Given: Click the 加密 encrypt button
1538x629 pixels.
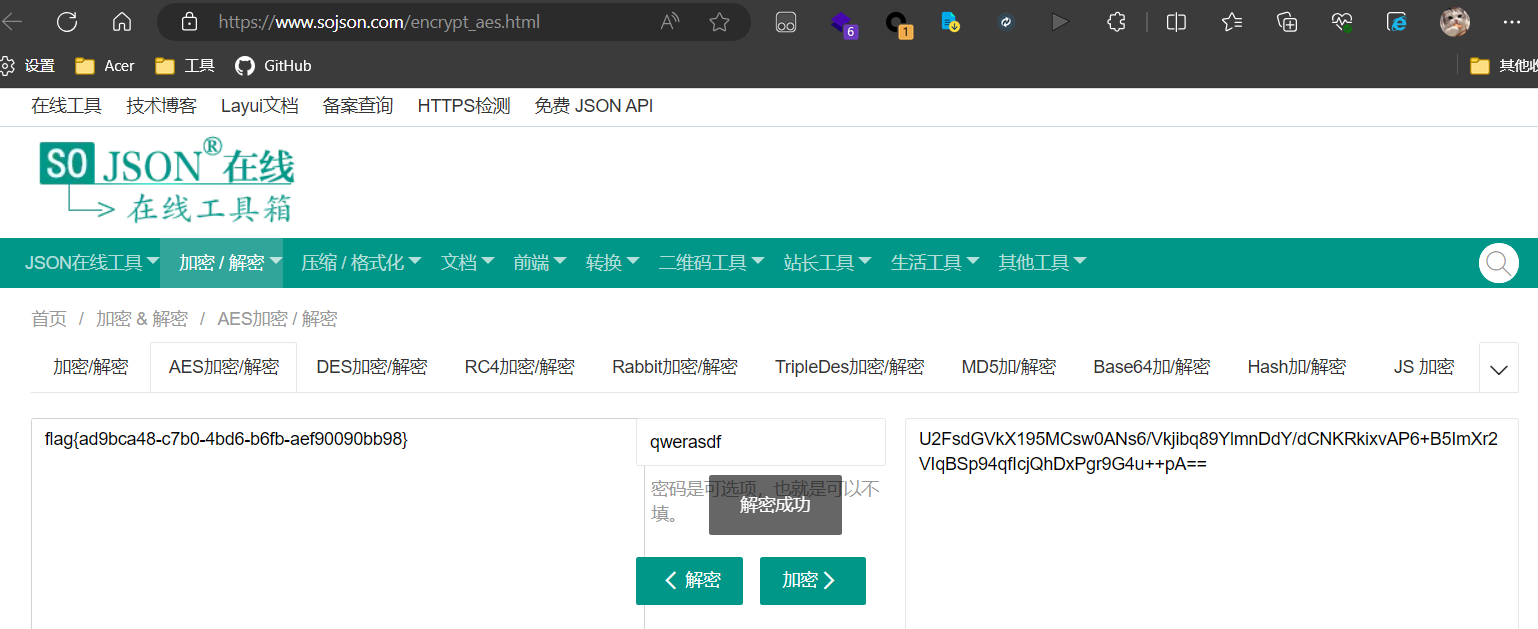Looking at the screenshot, I should (812, 581).
